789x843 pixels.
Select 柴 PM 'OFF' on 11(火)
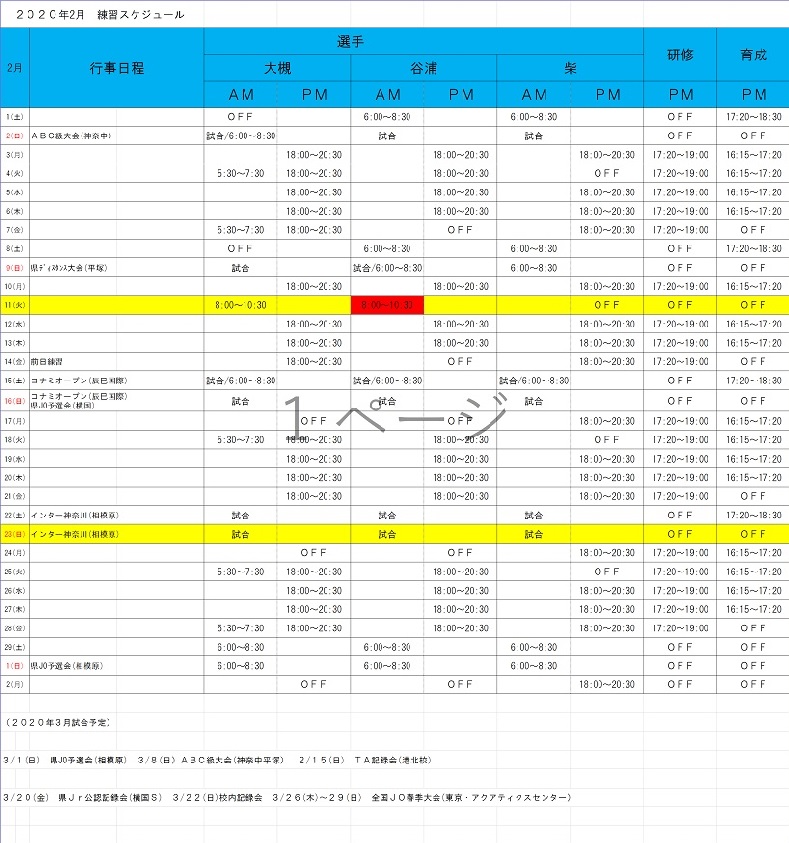pos(607,305)
